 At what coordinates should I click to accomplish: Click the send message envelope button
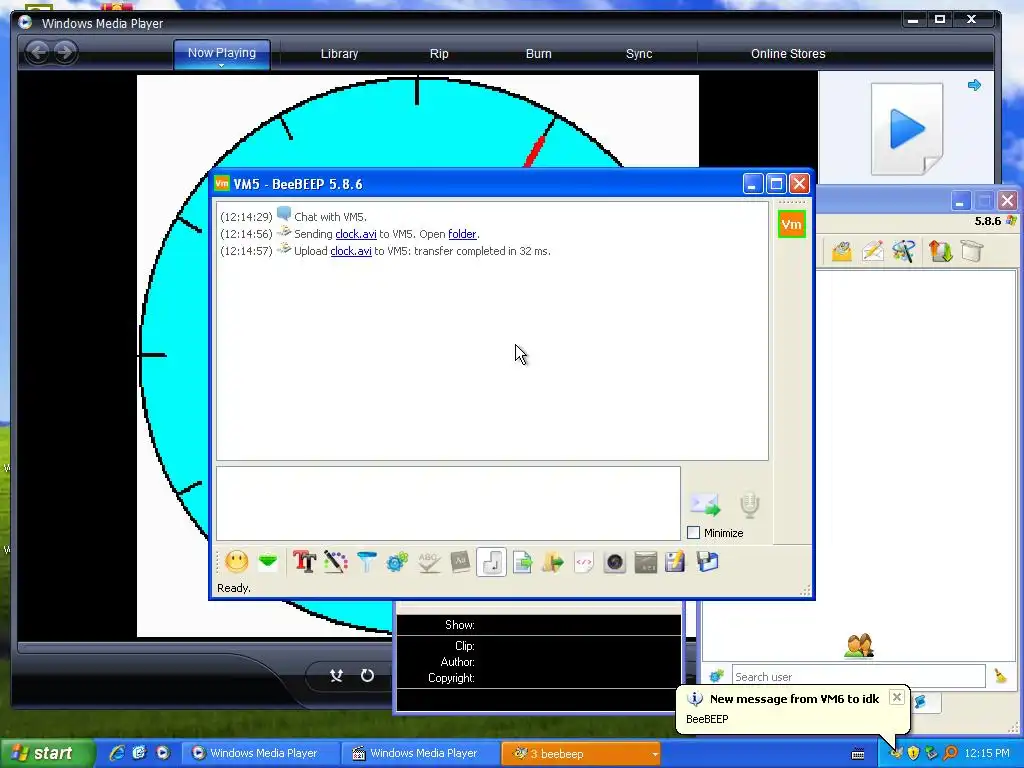click(705, 504)
